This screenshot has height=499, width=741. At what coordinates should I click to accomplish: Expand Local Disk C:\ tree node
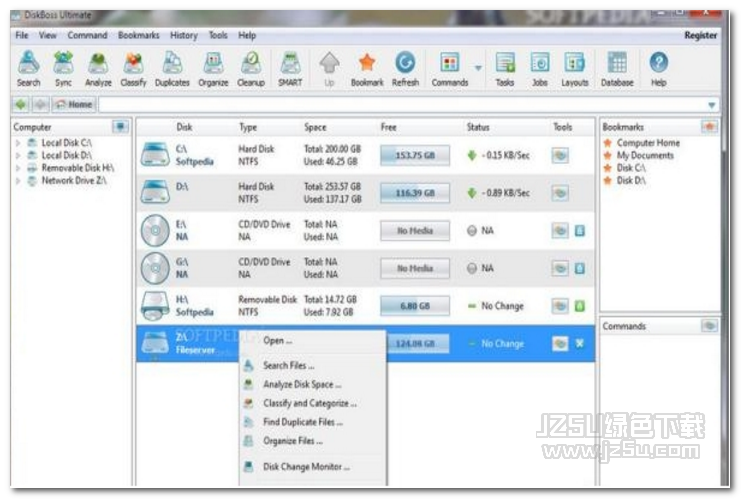pyautogui.click(x=18, y=143)
